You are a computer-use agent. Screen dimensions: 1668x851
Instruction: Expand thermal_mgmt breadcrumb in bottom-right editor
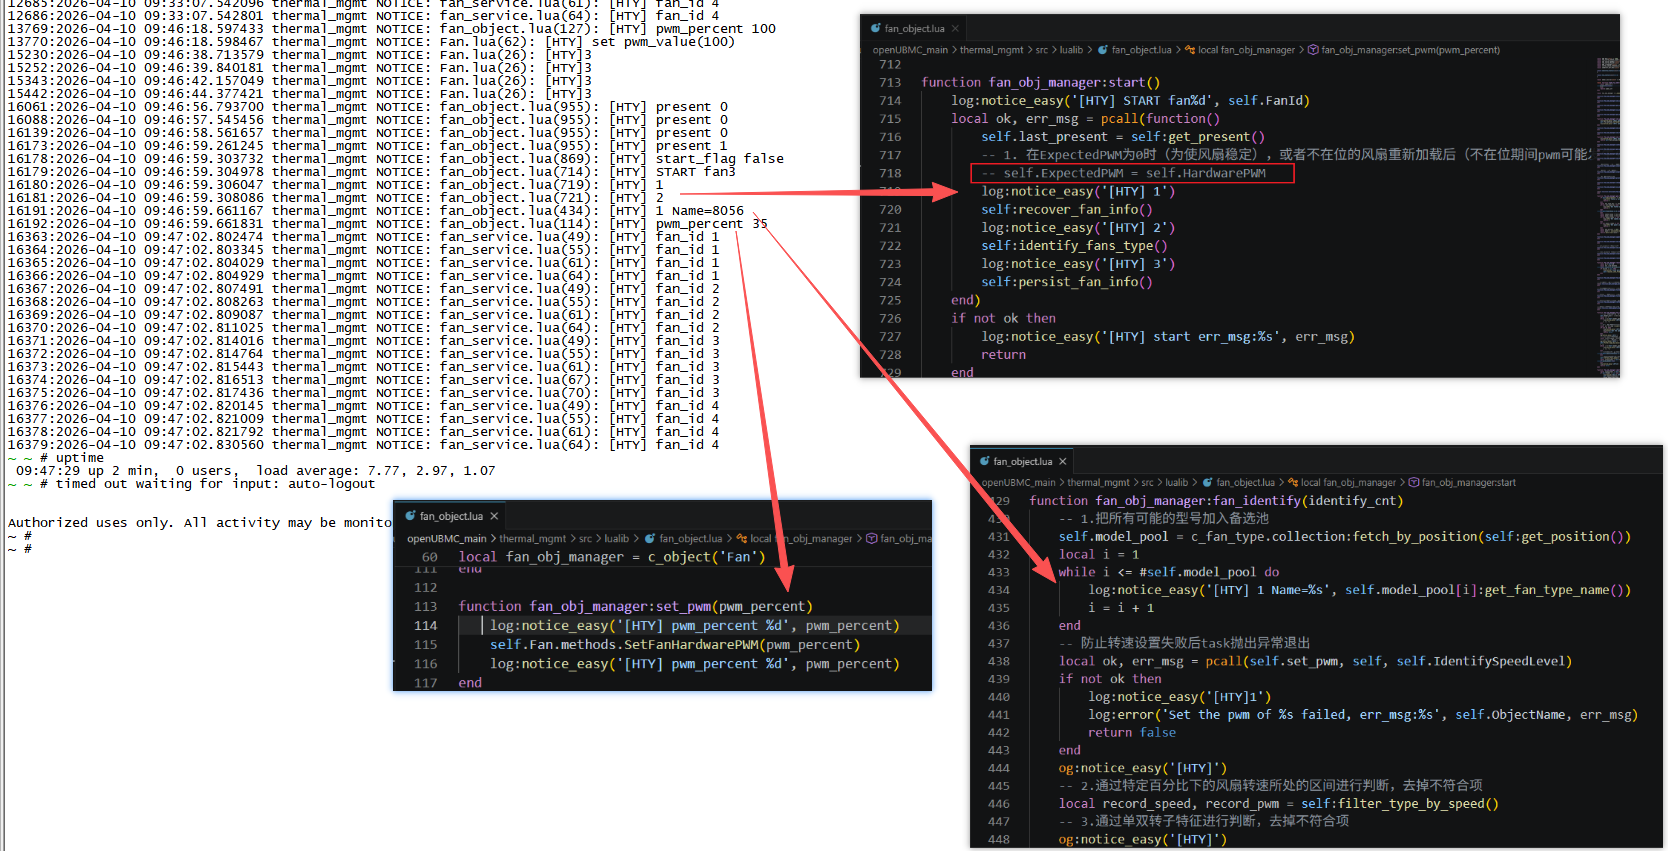click(x=1099, y=483)
